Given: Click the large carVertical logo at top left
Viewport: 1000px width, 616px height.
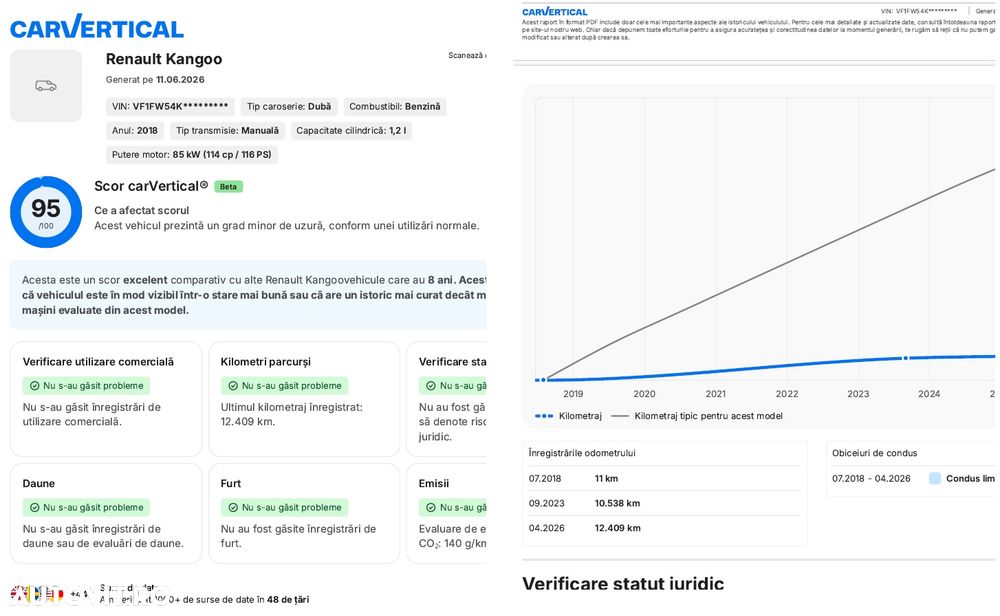Looking at the screenshot, I should click(x=97, y=27).
